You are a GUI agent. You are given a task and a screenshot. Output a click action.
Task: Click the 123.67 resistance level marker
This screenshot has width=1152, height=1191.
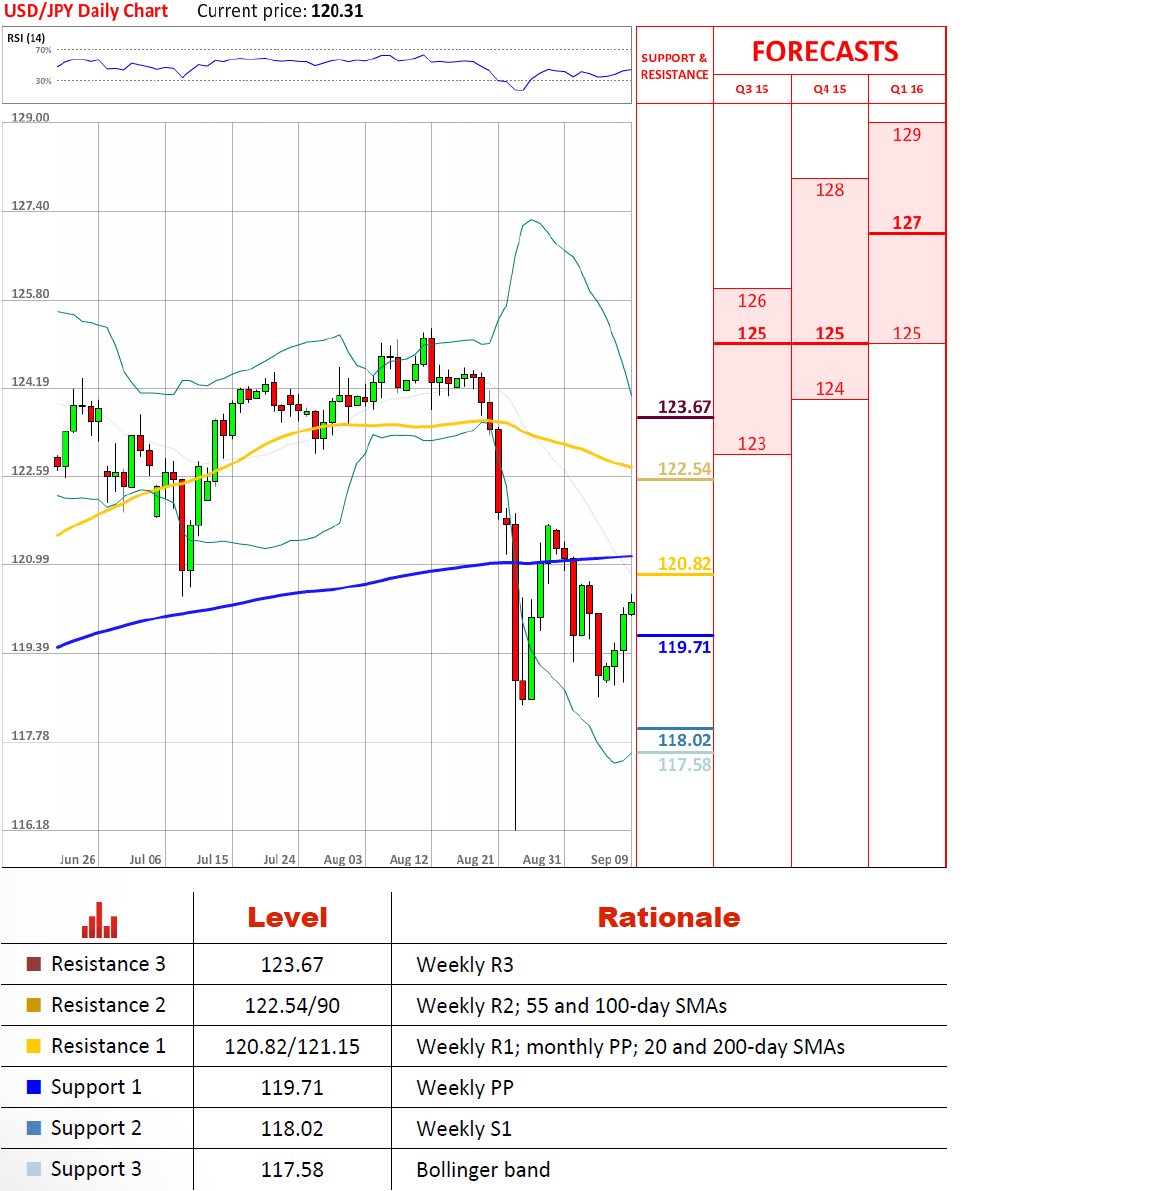click(x=684, y=407)
